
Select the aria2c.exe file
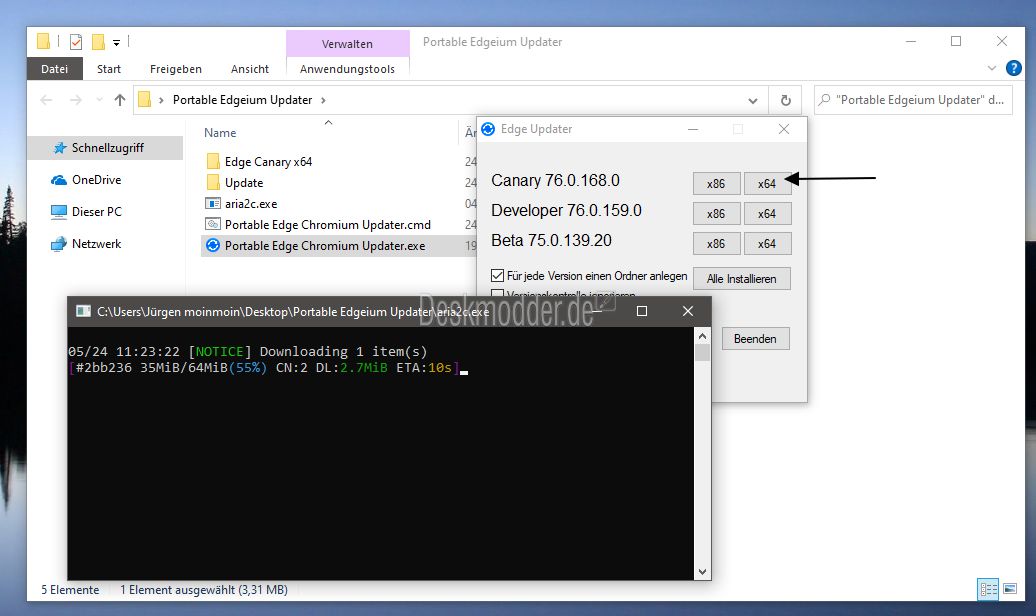click(x=250, y=204)
